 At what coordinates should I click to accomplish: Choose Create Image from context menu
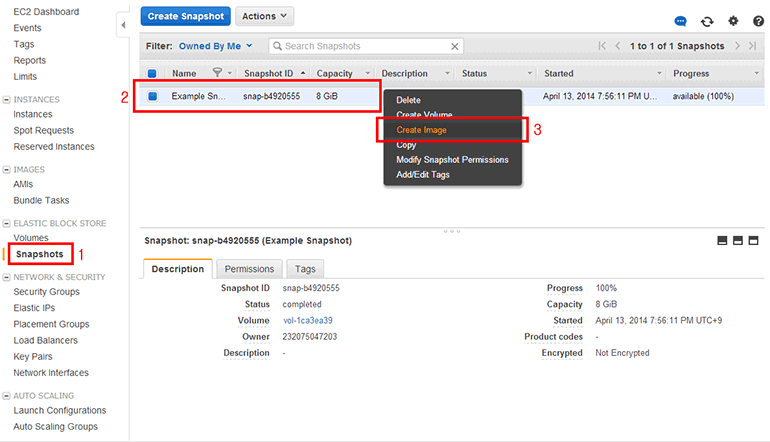[421, 130]
